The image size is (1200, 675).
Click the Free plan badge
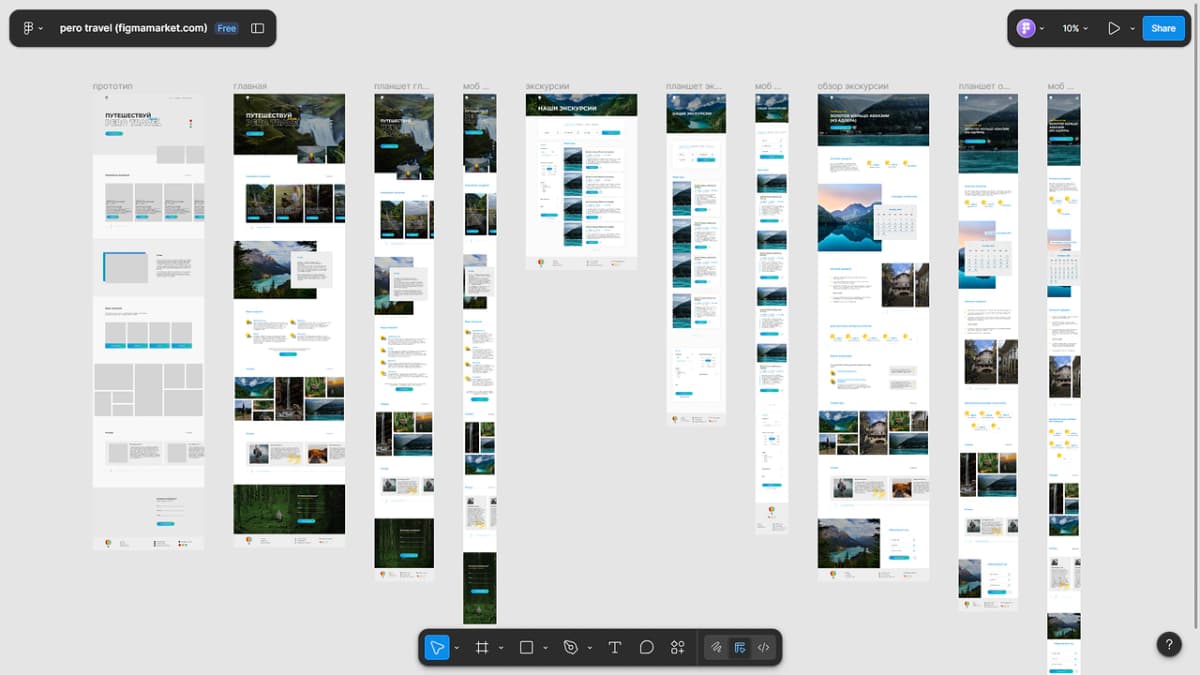click(227, 28)
